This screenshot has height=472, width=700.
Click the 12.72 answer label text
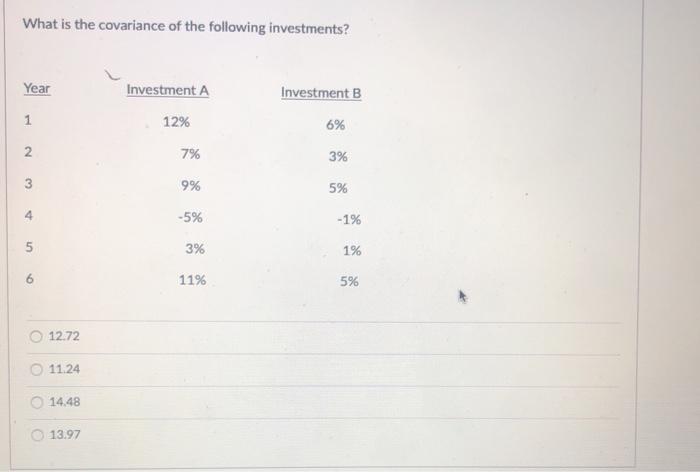[64, 336]
